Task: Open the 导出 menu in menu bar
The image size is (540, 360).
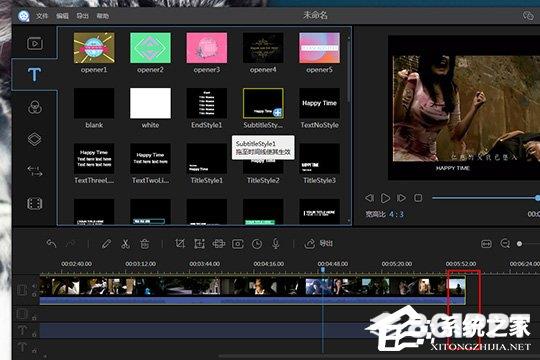Action: (x=83, y=16)
